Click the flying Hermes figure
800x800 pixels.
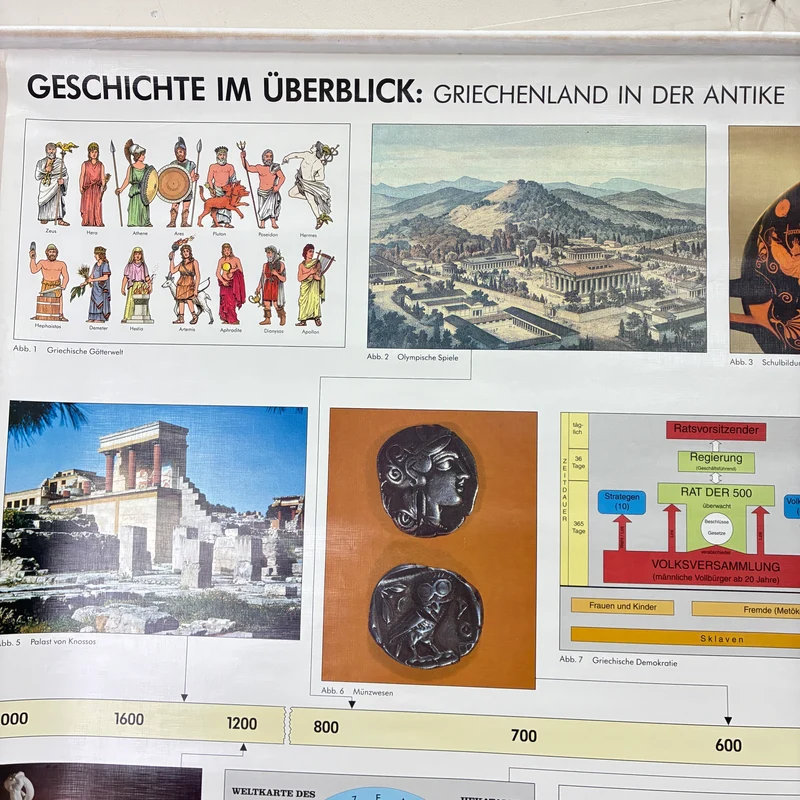(311, 185)
